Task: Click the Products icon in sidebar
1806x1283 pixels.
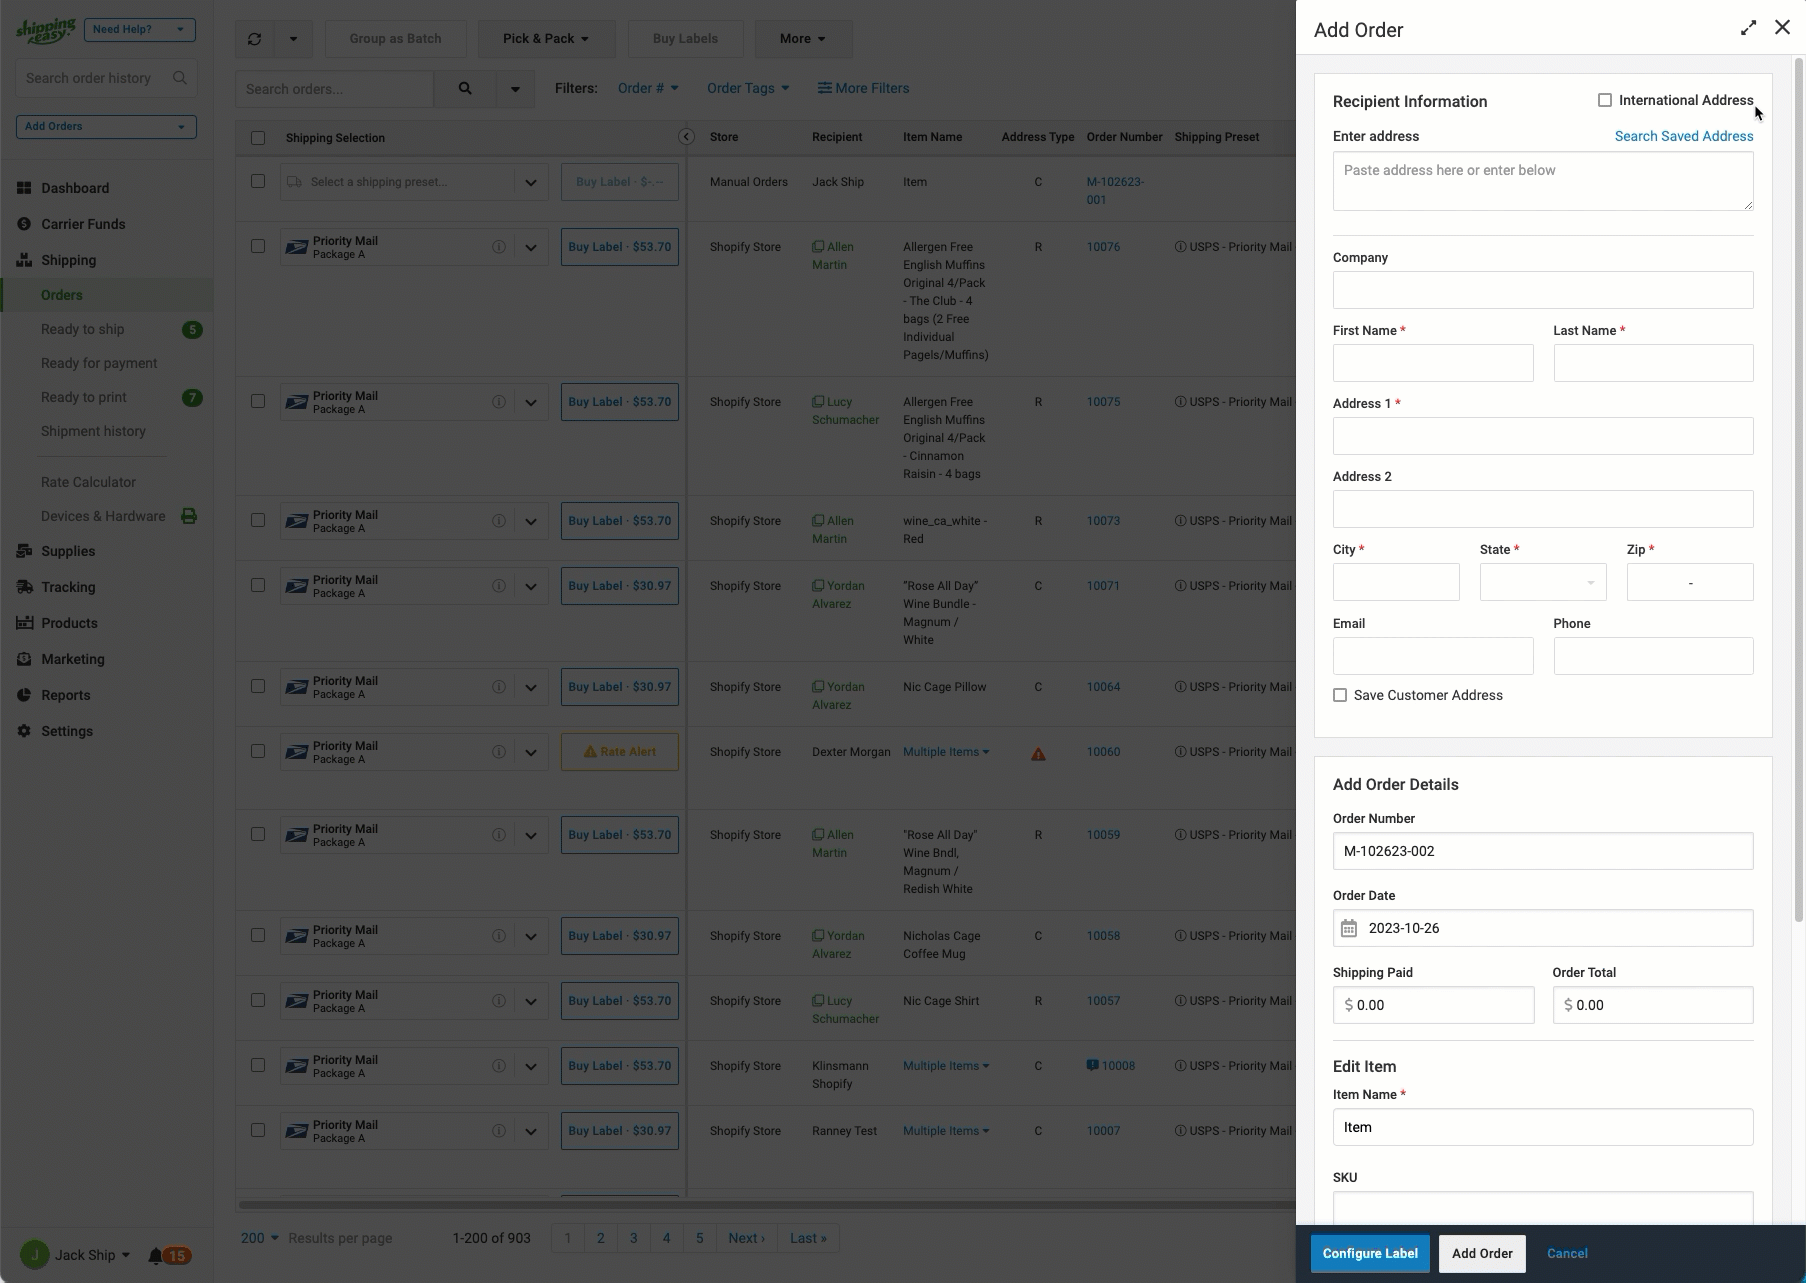Action: click(x=24, y=623)
